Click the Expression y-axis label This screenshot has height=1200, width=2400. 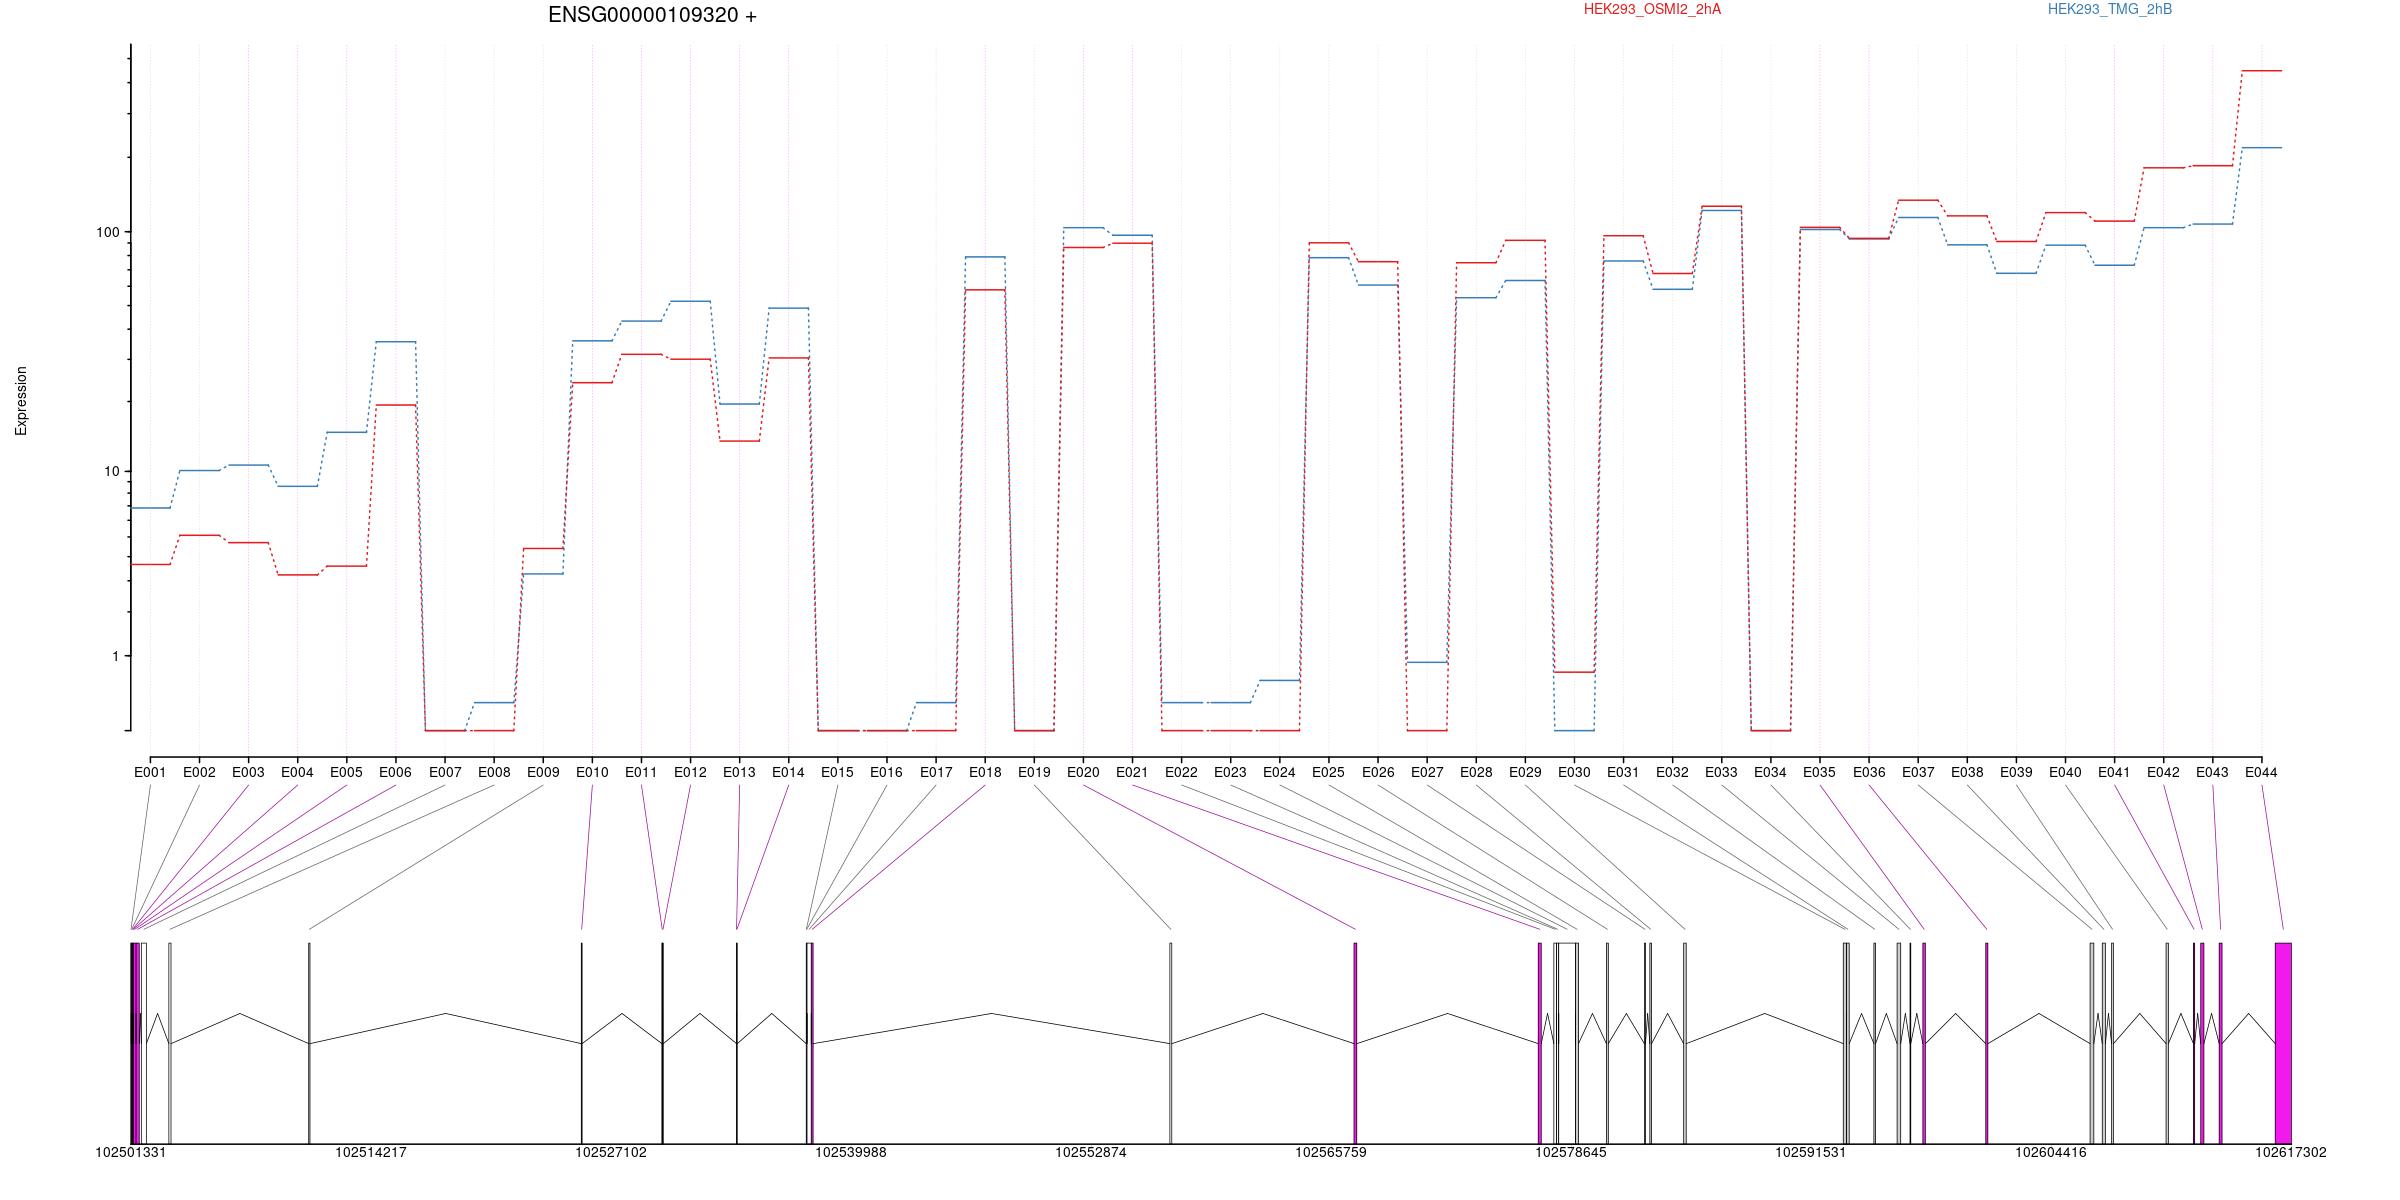[x=21, y=401]
